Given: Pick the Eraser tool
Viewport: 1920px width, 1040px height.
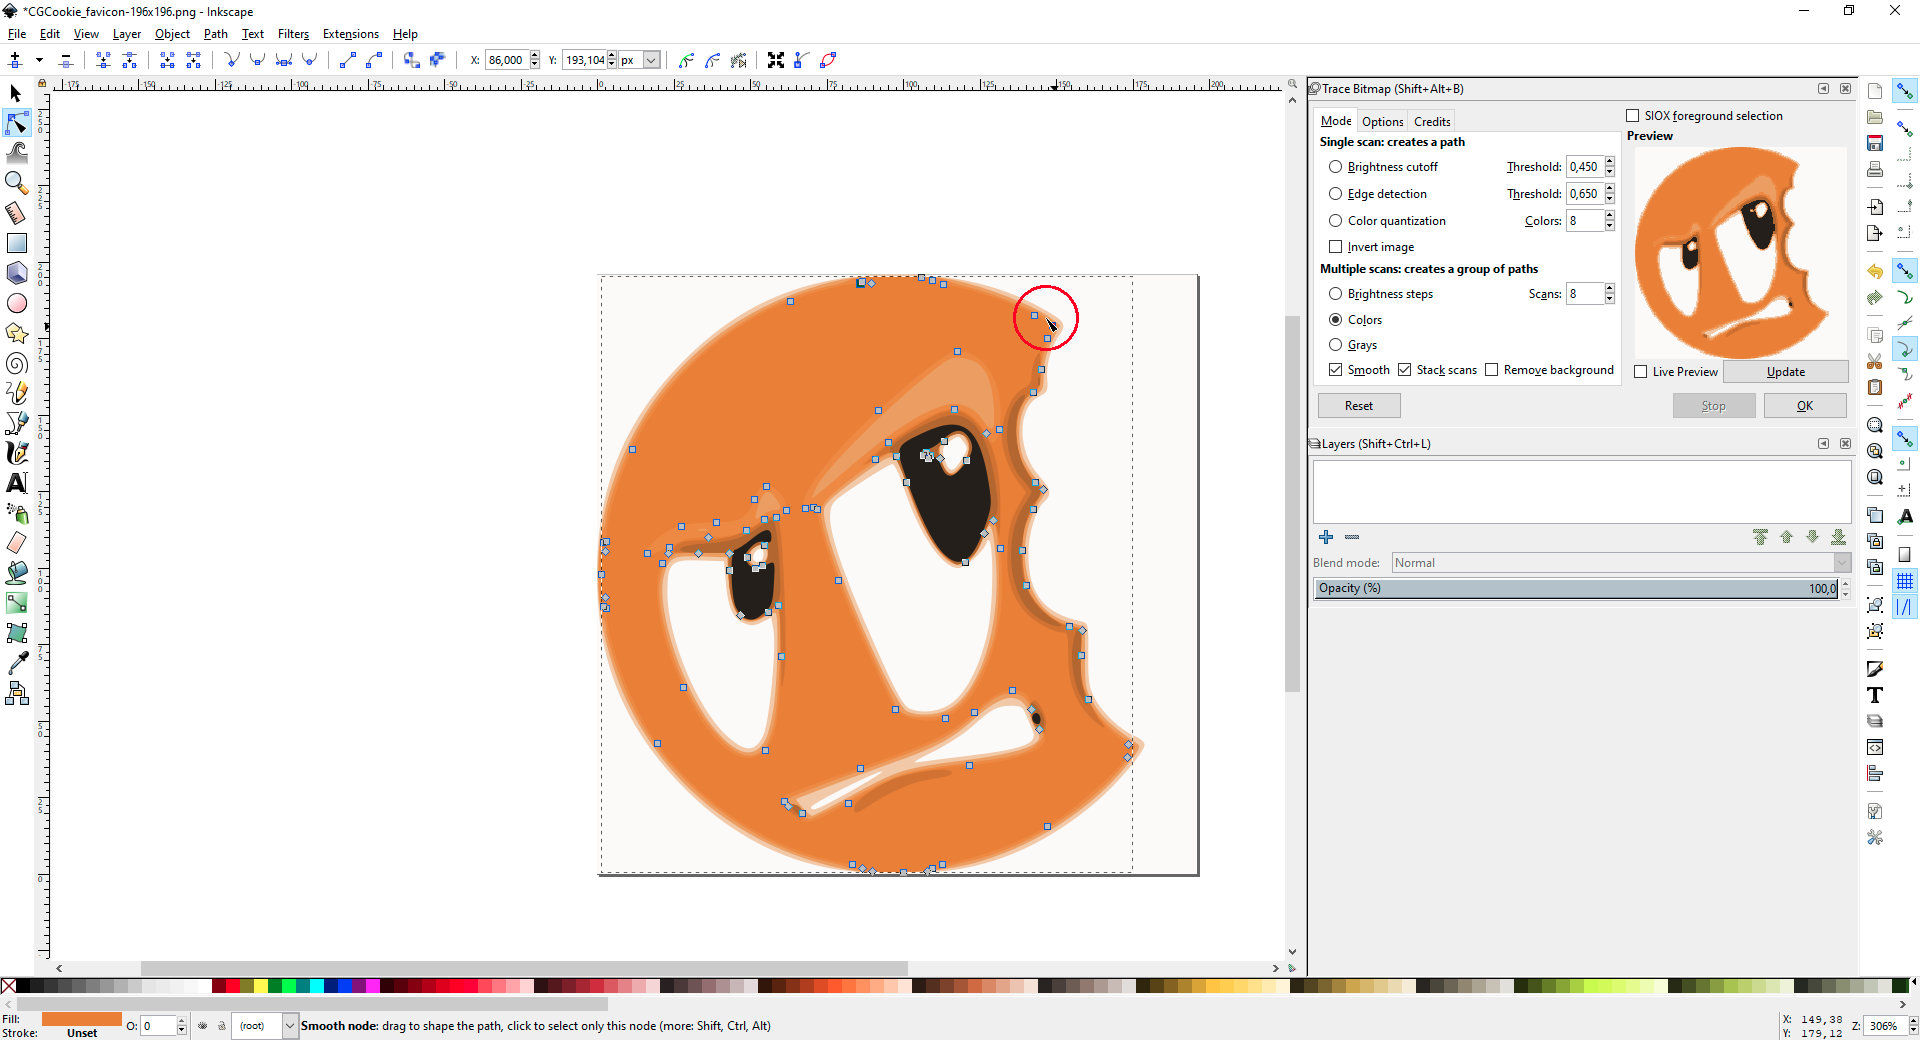Looking at the screenshot, I should pyautogui.click(x=16, y=543).
